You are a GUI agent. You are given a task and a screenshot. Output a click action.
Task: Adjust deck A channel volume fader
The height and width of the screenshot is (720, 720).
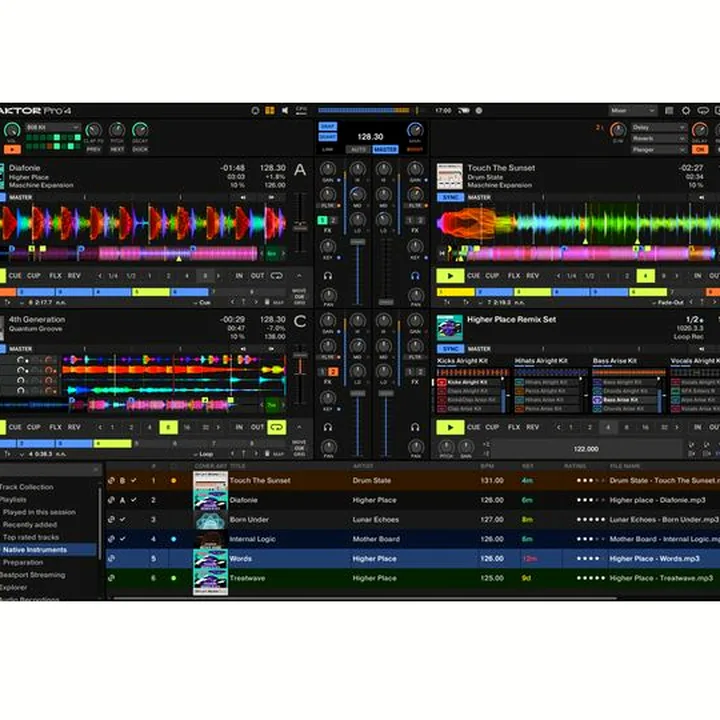358,242
